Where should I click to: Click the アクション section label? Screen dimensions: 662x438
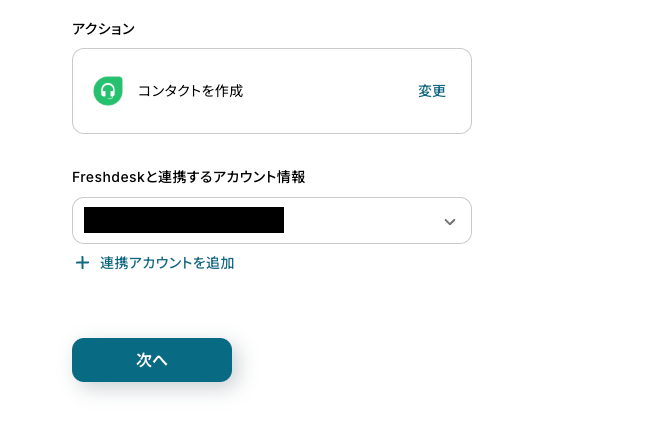tap(103, 28)
